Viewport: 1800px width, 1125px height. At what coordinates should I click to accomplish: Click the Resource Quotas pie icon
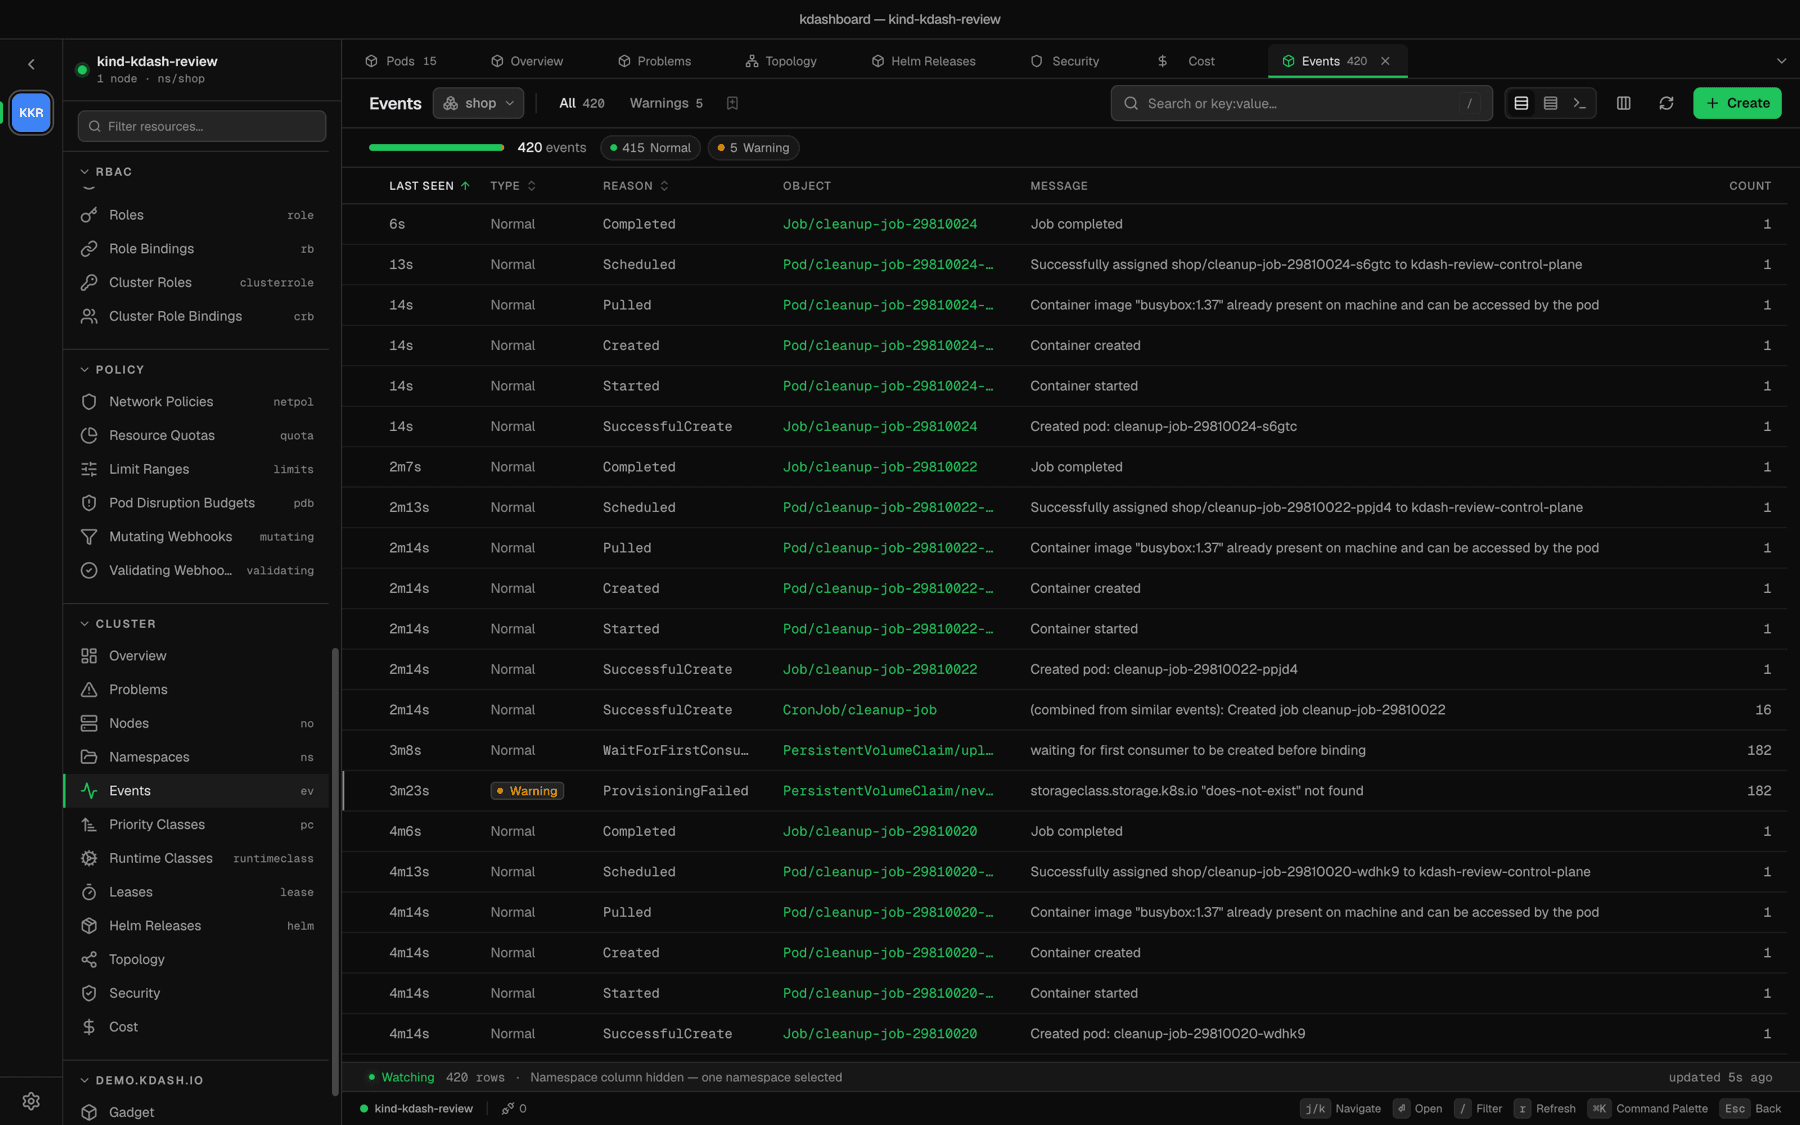[x=89, y=436]
